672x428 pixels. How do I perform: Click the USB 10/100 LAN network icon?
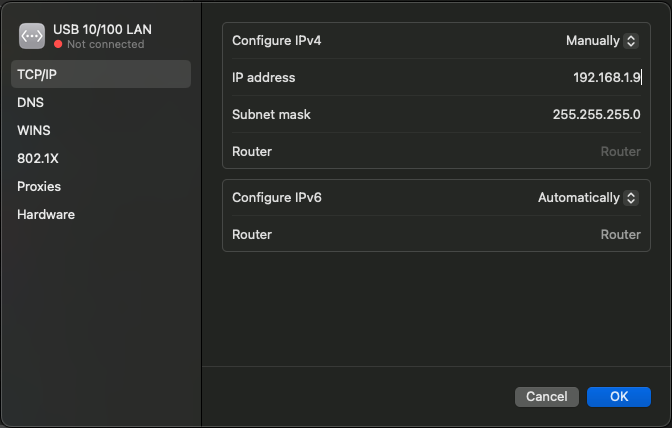(32, 36)
